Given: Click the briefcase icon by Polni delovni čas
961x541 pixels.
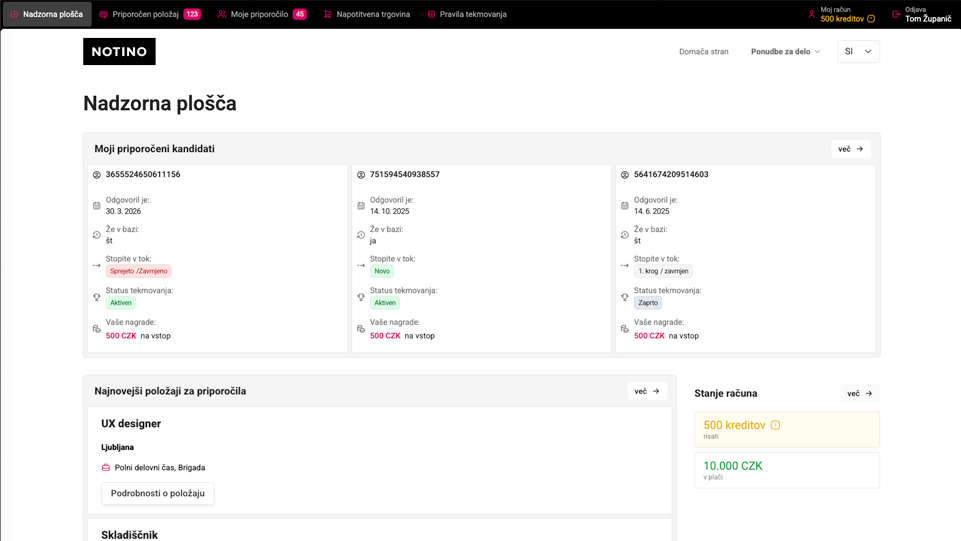Looking at the screenshot, I should [106, 467].
